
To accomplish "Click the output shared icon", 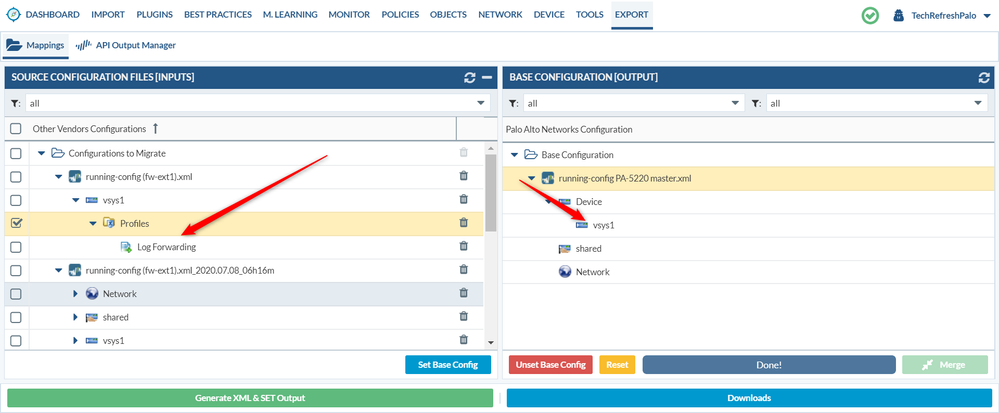I will [x=564, y=249].
